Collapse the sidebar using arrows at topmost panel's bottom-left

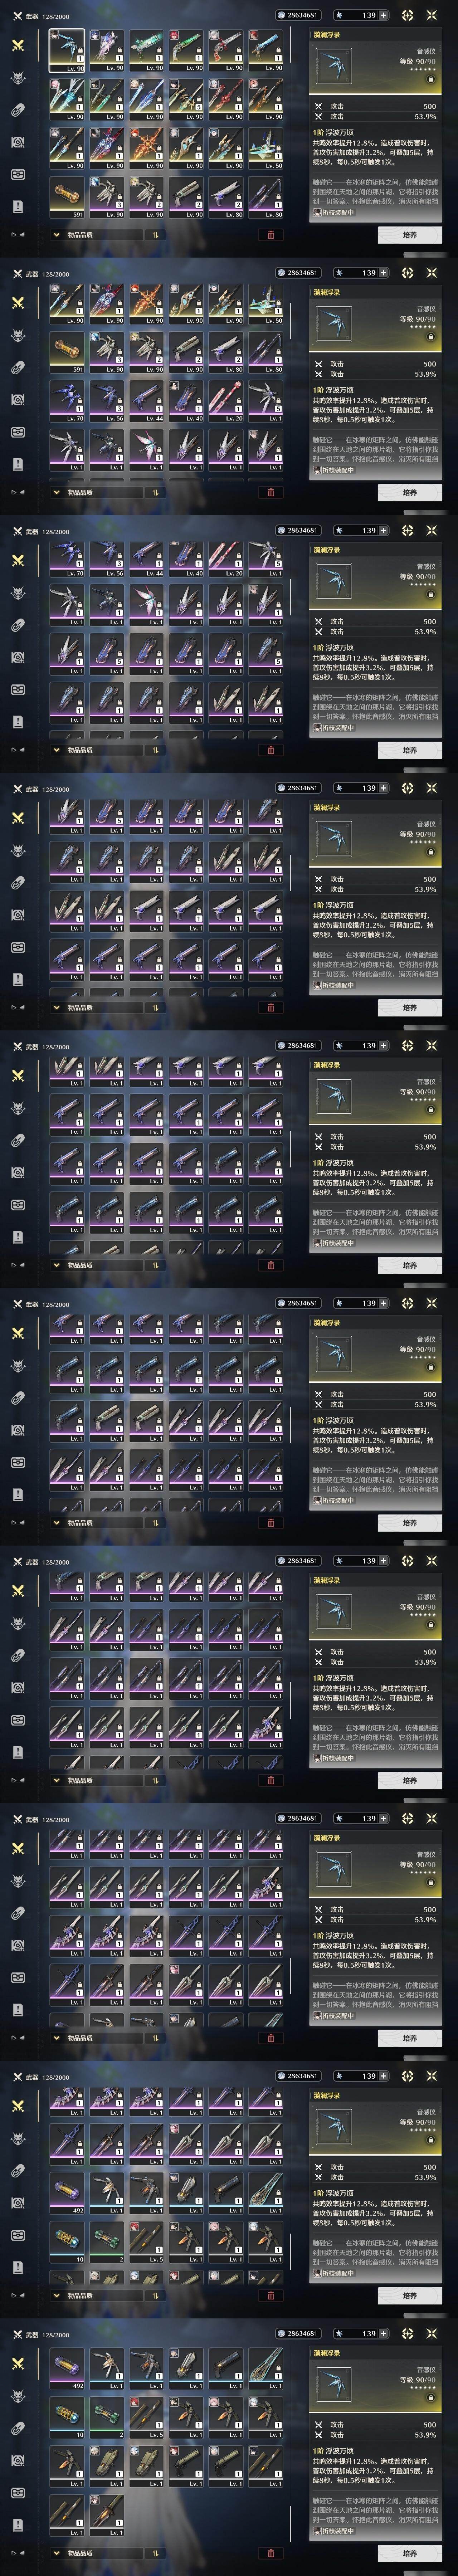[x=17, y=235]
